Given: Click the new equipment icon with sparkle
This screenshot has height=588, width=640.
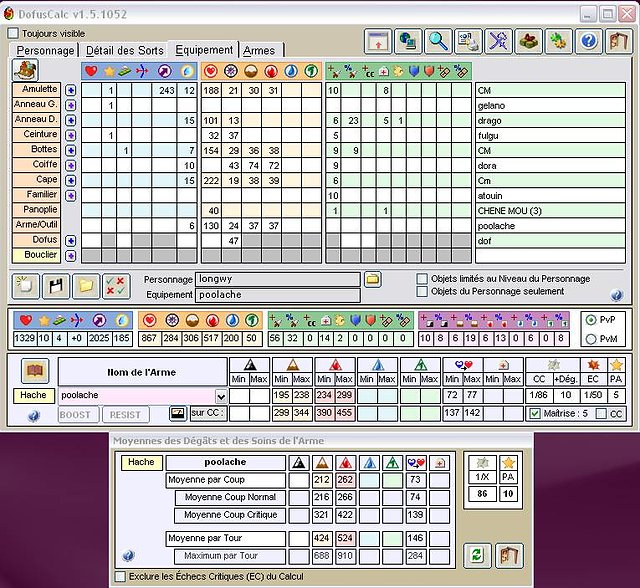Looking at the screenshot, I should coord(26,286).
